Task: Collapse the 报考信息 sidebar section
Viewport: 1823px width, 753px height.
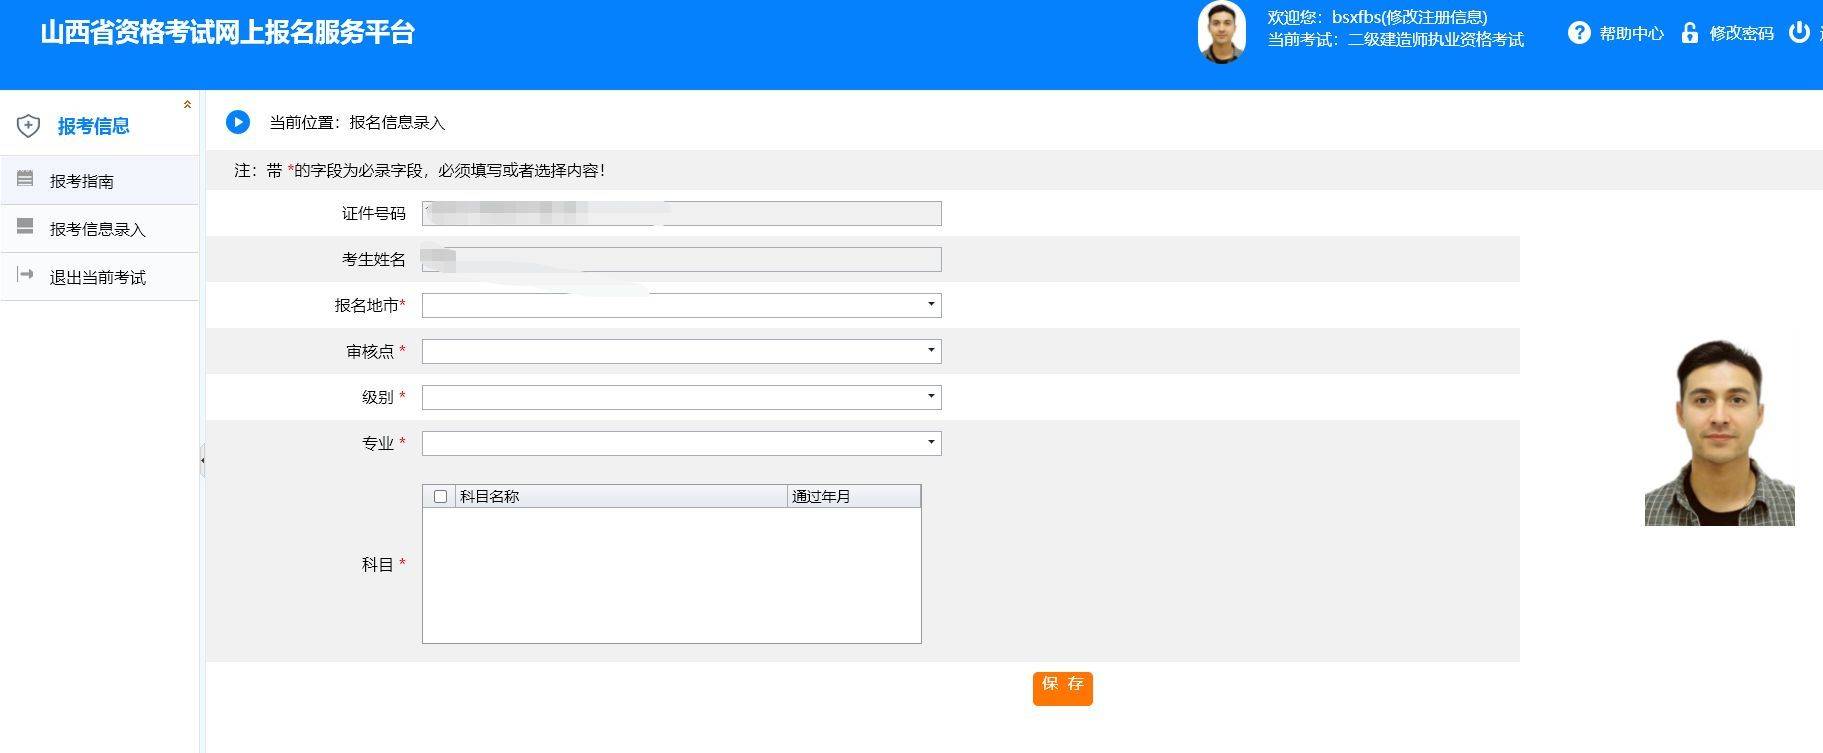Action: coord(187,105)
